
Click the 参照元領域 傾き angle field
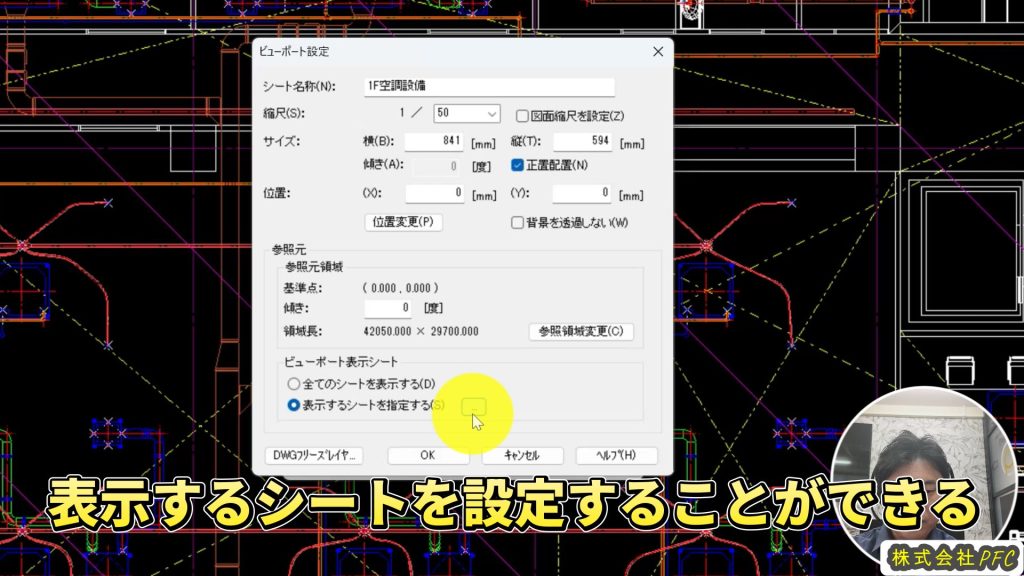(388, 308)
